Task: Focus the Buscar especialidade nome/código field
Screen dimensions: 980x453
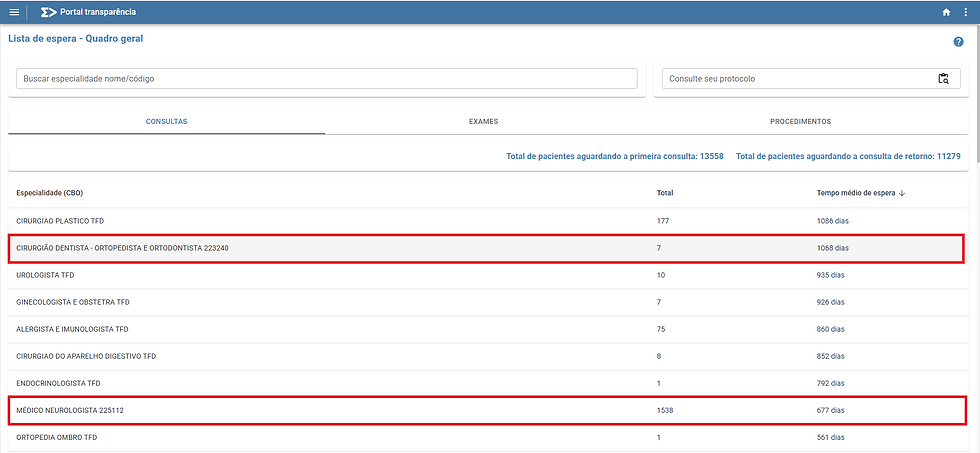Action: 326,79
